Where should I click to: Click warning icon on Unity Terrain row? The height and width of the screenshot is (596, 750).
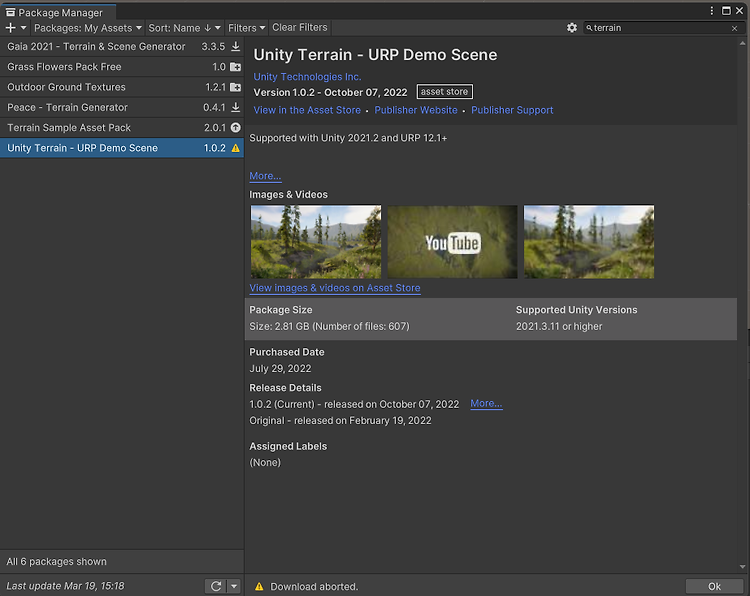click(x=235, y=148)
